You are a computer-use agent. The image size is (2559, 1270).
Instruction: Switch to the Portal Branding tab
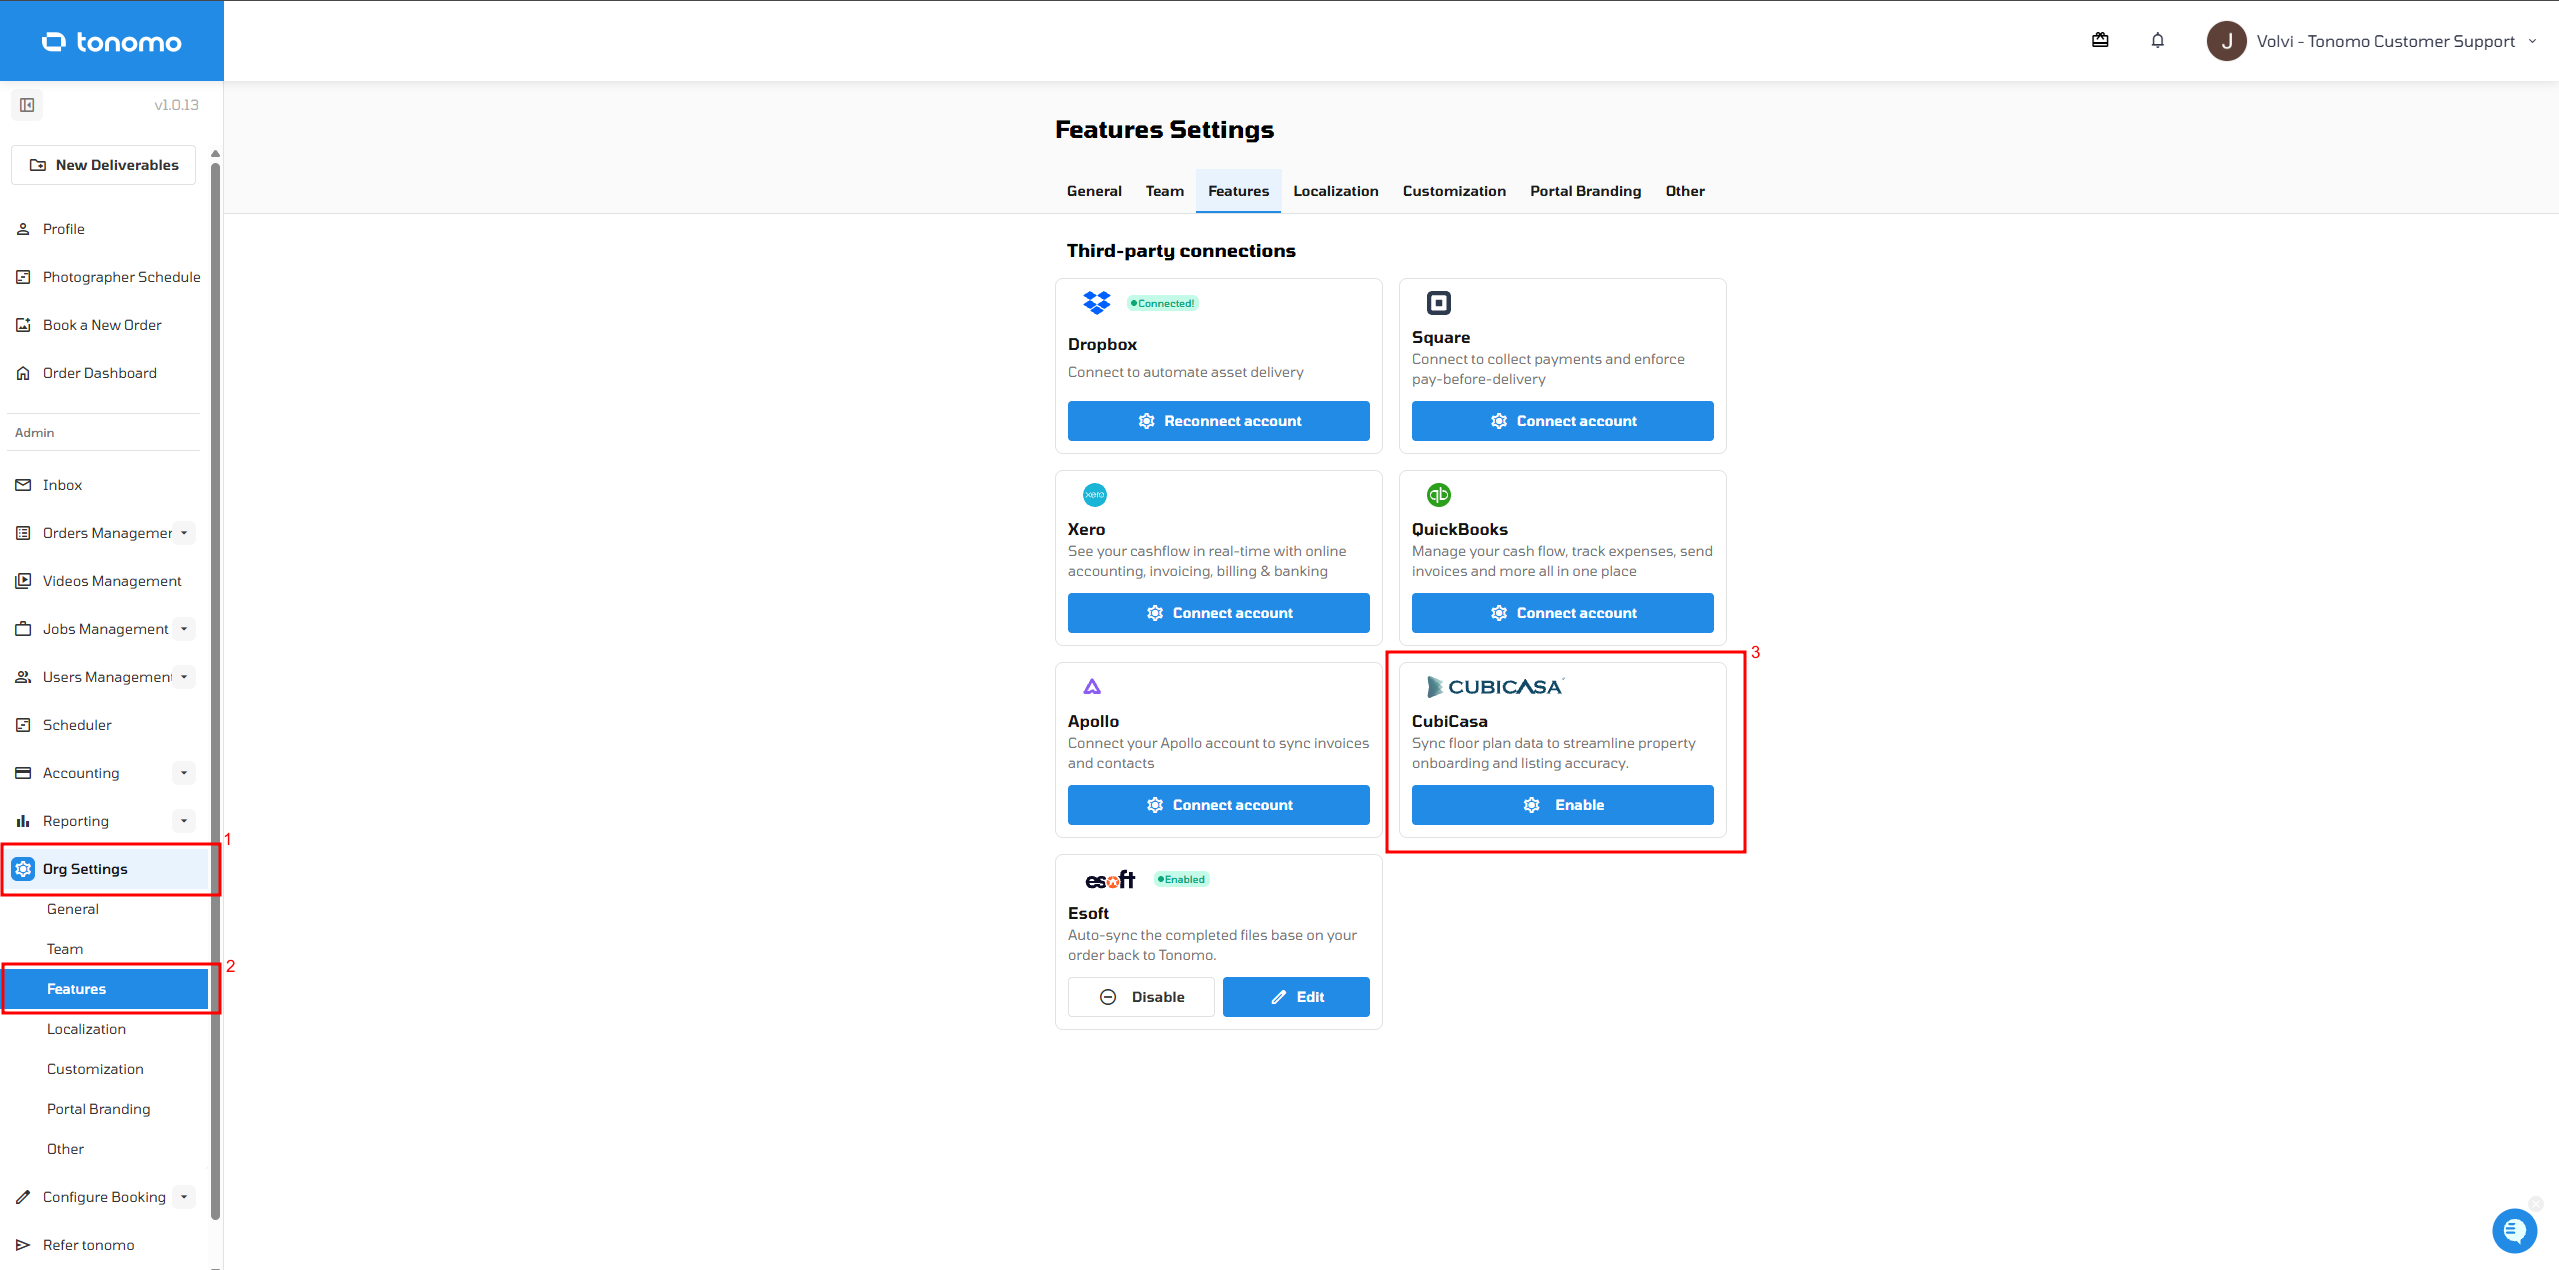tap(1585, 191)
